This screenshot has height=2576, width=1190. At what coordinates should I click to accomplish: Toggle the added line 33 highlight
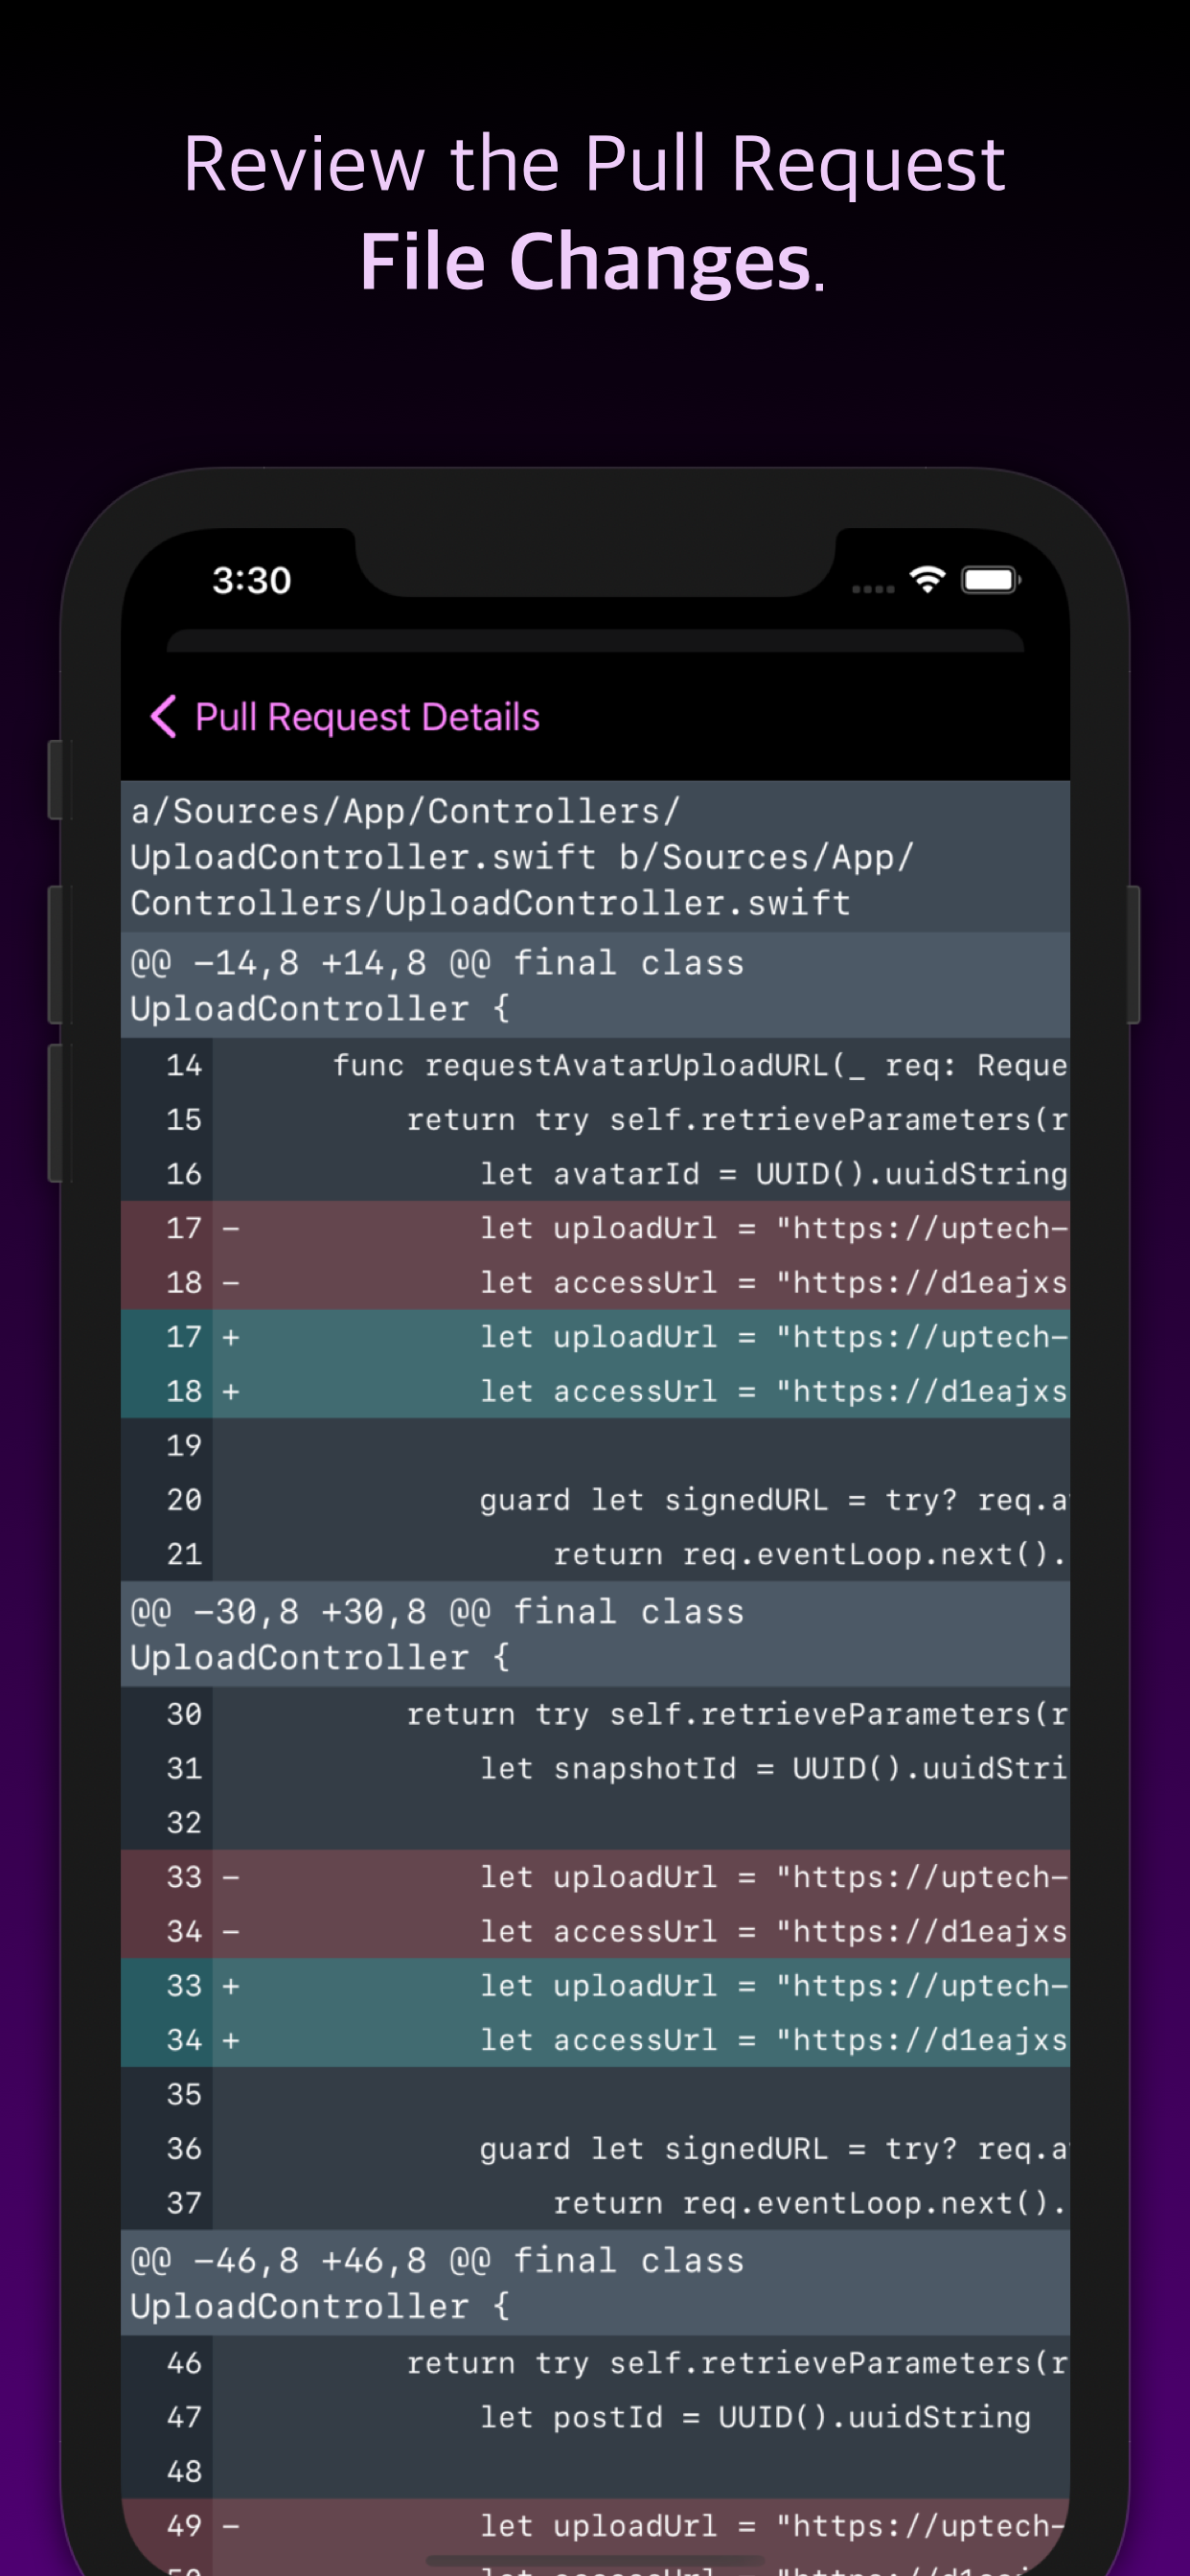coord(600,1985)
